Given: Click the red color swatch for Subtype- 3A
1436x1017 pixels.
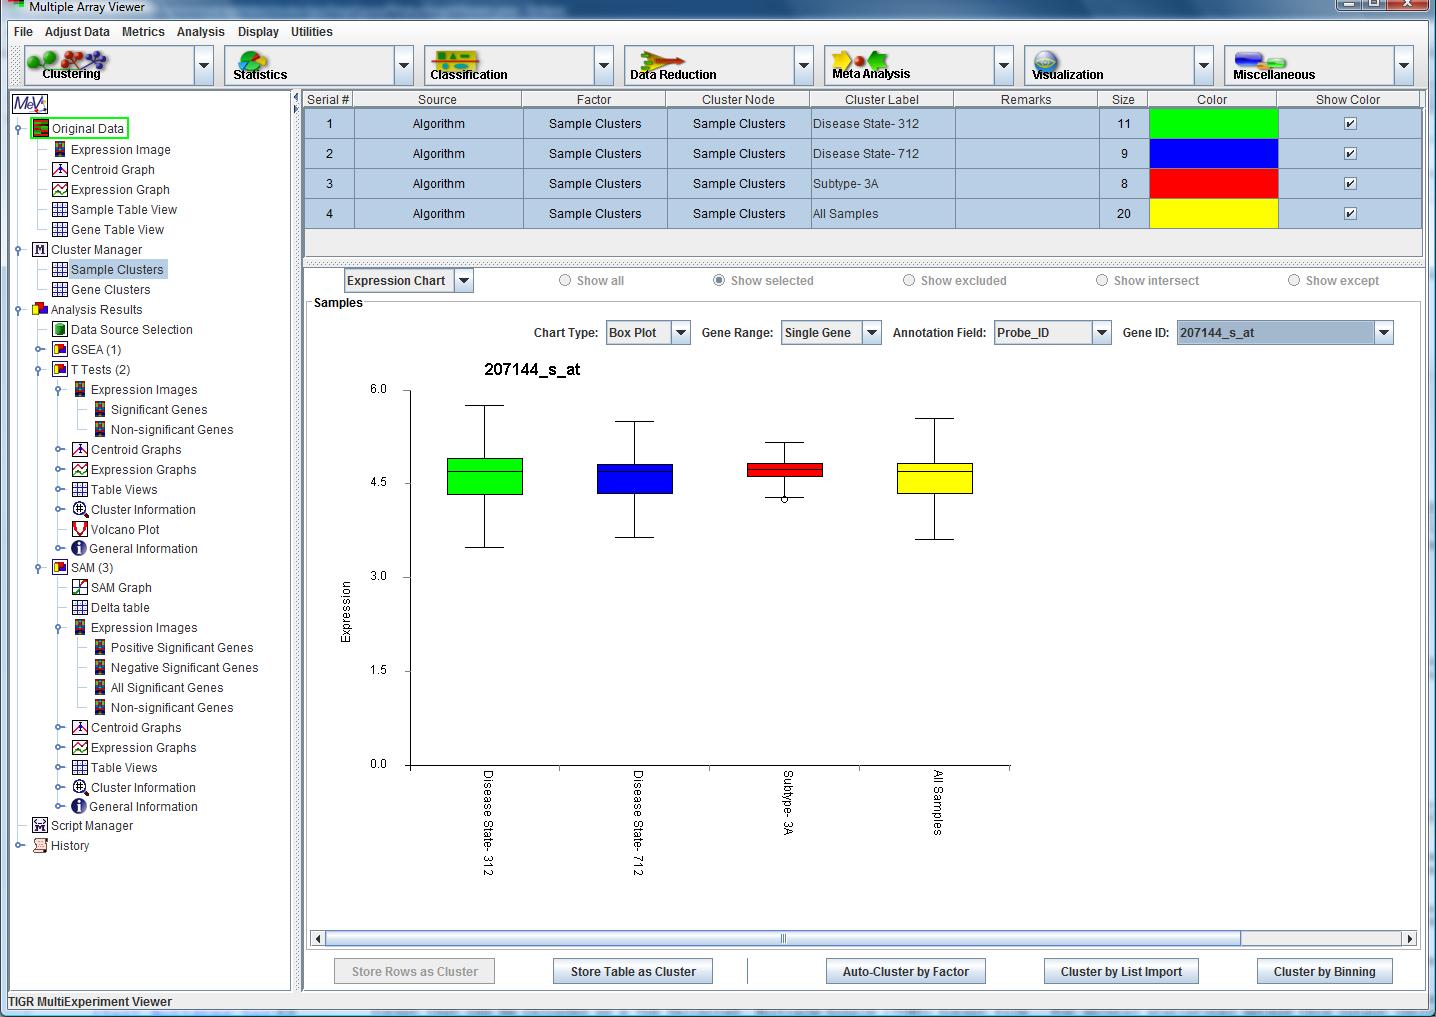Looking at the screenshot, I should 1213,184.
